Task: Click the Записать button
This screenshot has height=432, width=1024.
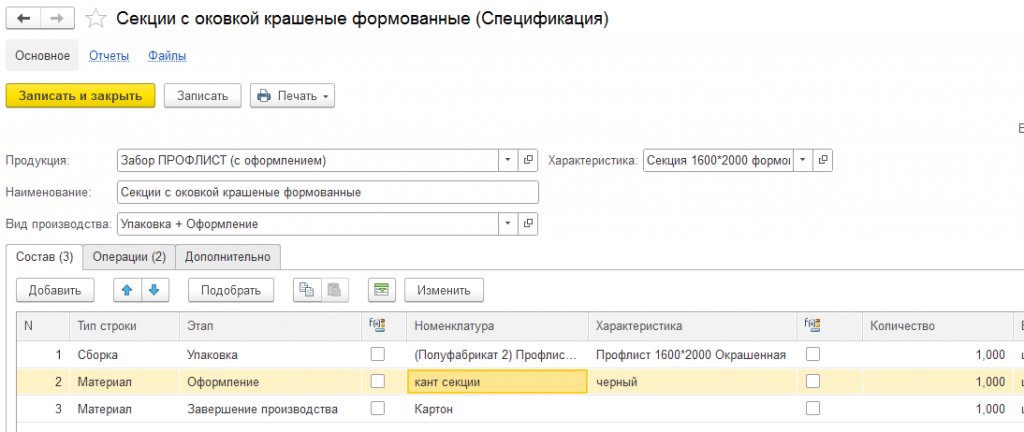Action: [x=202, y=96]
